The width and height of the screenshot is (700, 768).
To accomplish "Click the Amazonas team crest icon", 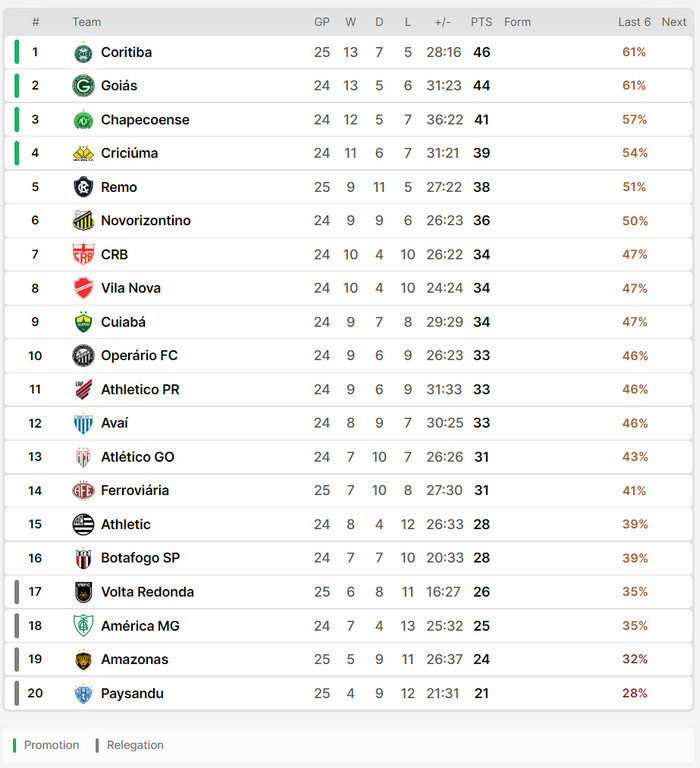I will 83,660.
